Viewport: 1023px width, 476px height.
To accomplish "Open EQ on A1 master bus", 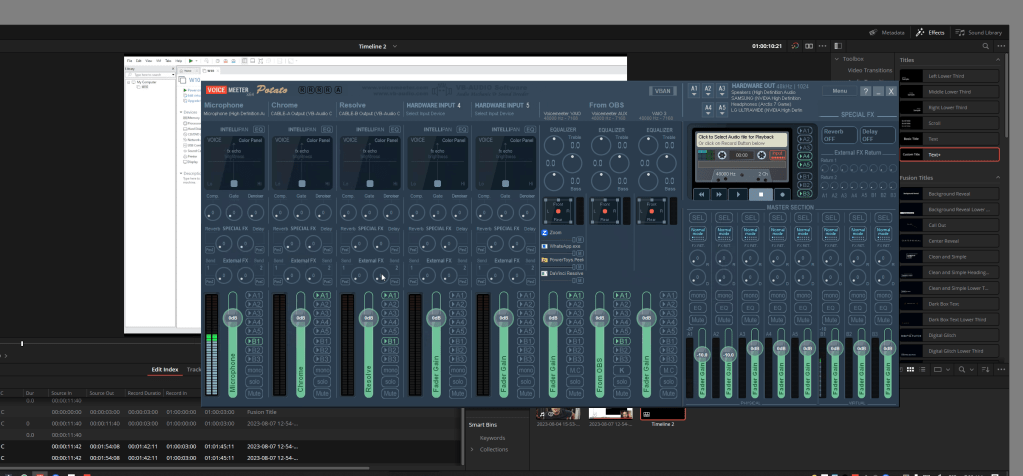I will (698, 308).
